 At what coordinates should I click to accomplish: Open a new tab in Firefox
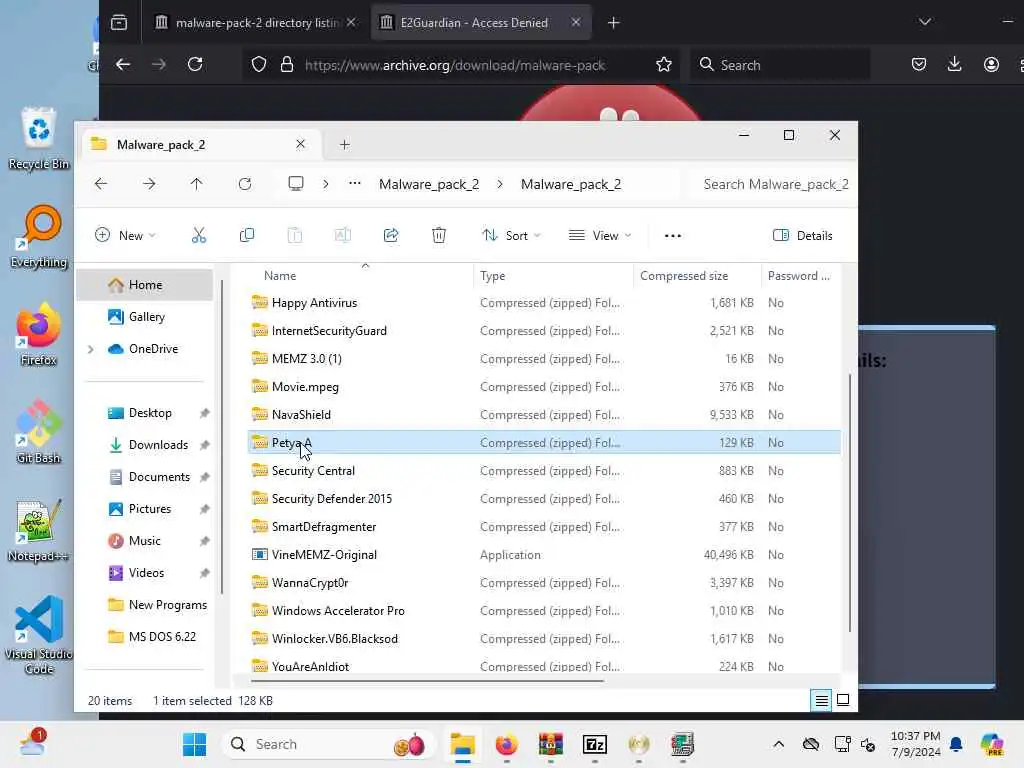tap(613, 23)
